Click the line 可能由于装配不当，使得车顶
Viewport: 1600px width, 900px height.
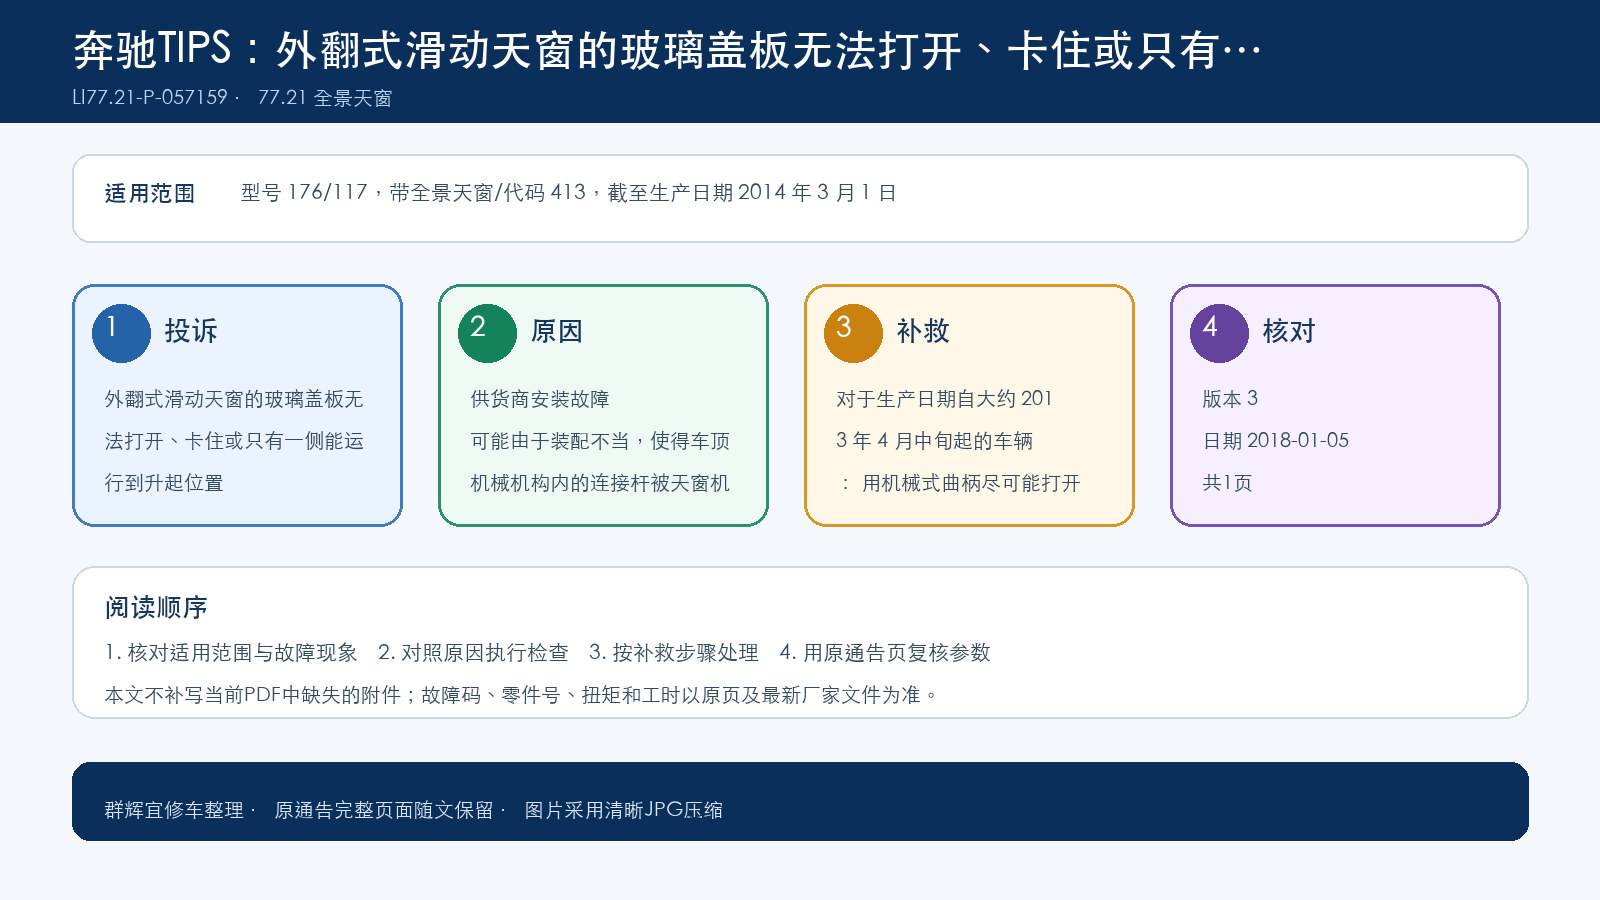tap(600, 441)
